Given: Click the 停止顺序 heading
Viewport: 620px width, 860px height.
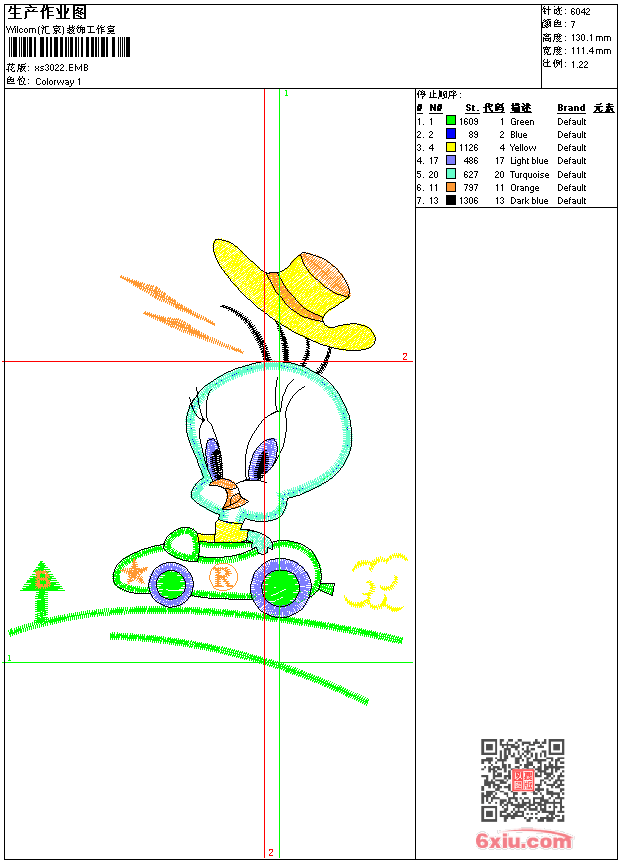Looking at the screenshot, I should click(x=439, y=94).
